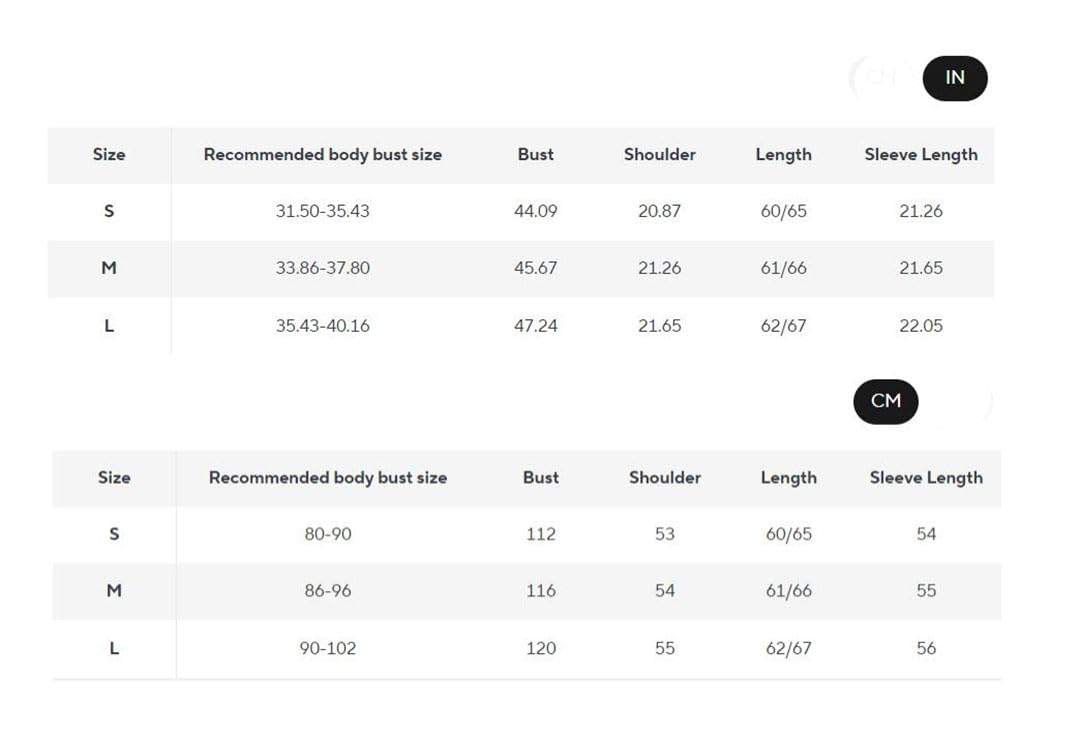The image size is (1080, 741).
Task: Click the 31.50-35.43 bust range cell
Action: tap(322, 211)
